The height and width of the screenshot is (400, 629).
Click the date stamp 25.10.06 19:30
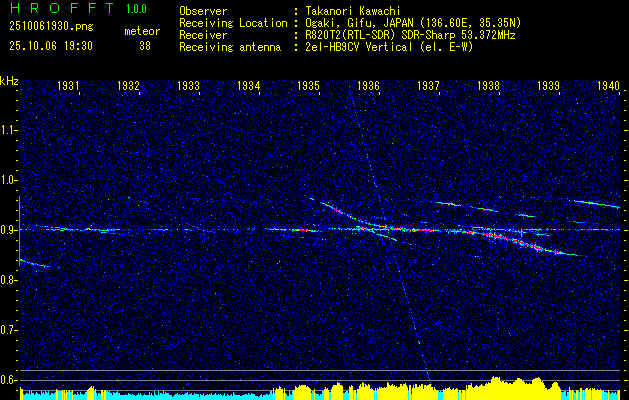(51, 46)
